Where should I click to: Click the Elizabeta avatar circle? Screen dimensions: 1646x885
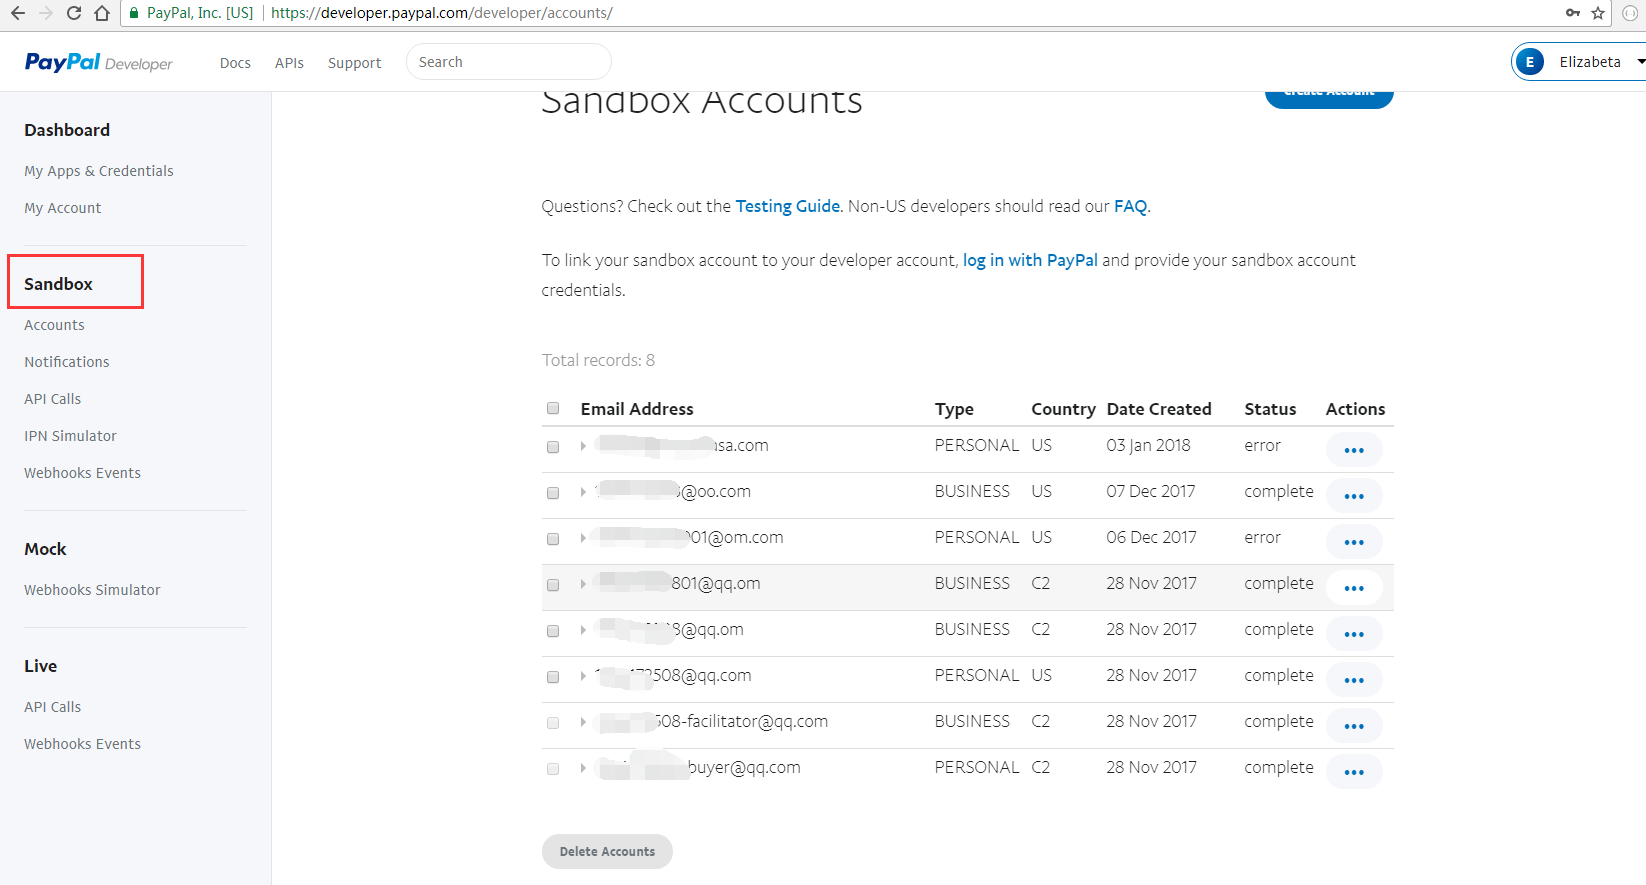click(1530, 62)
